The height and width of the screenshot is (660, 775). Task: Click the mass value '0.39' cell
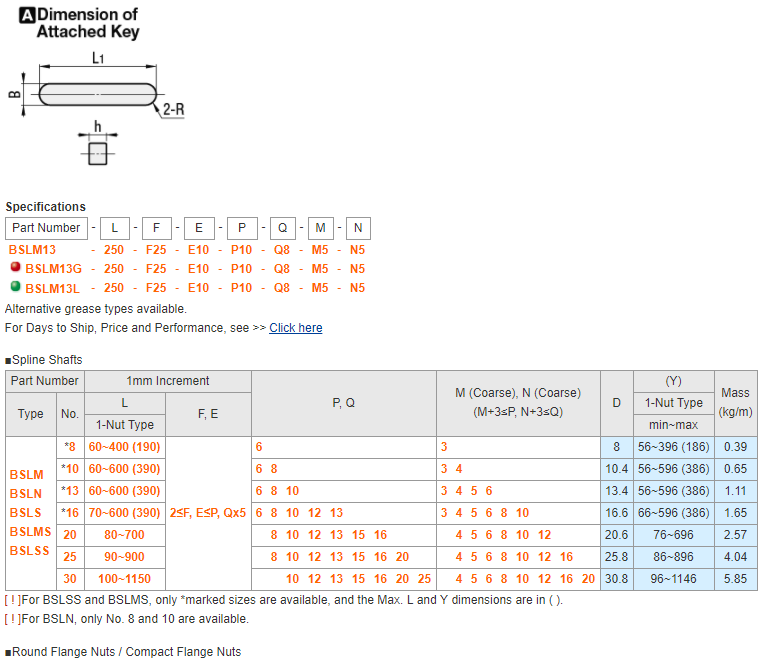click(736, 447)
